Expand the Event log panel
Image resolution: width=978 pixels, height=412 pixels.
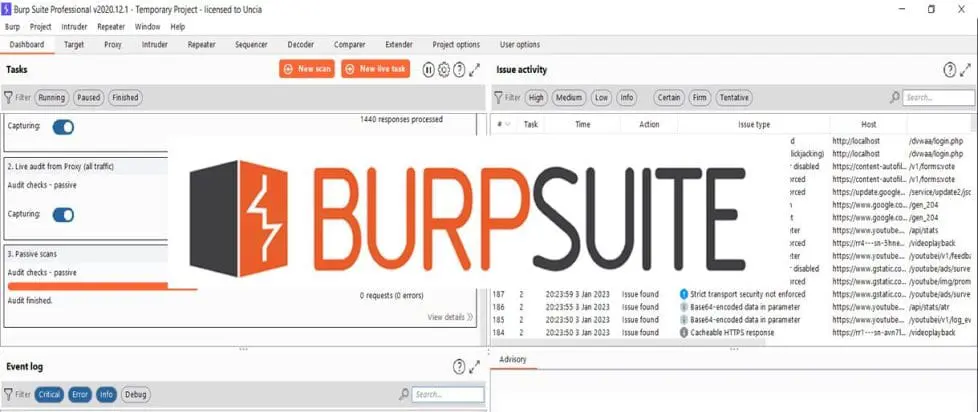point(475,367)
